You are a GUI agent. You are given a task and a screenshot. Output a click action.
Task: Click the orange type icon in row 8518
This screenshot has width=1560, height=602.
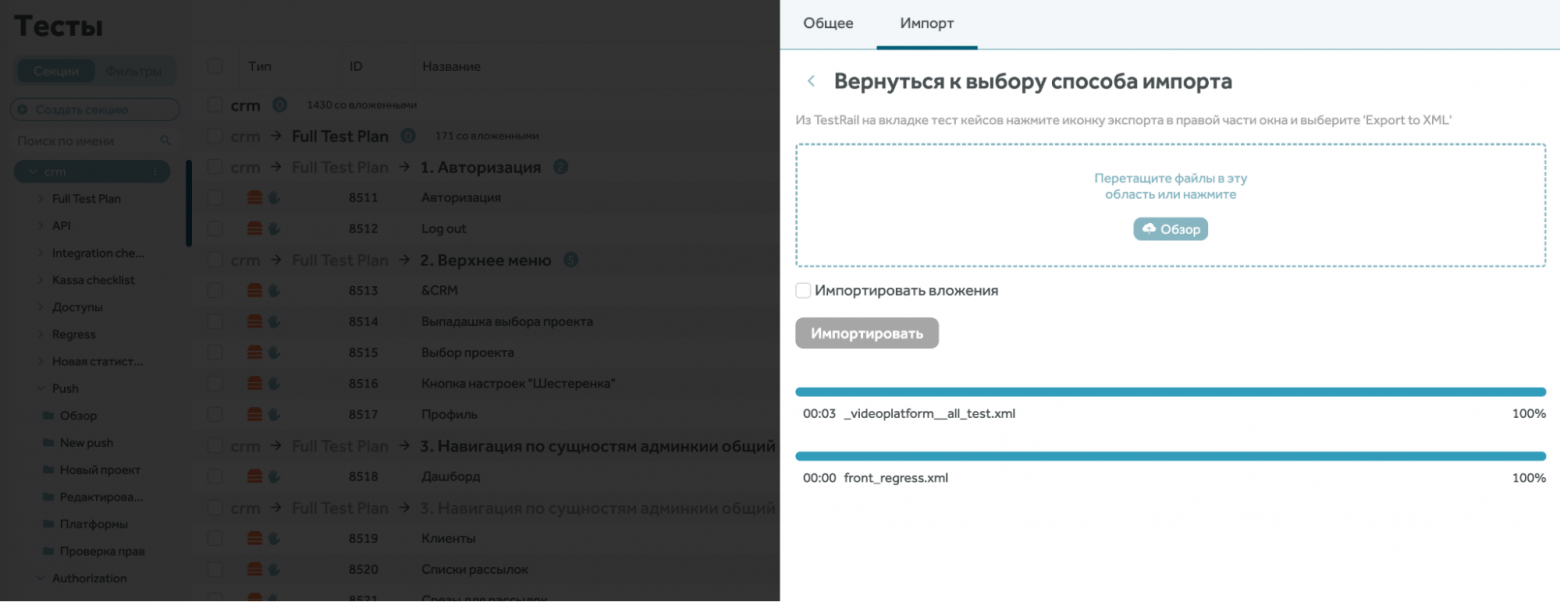254,477
